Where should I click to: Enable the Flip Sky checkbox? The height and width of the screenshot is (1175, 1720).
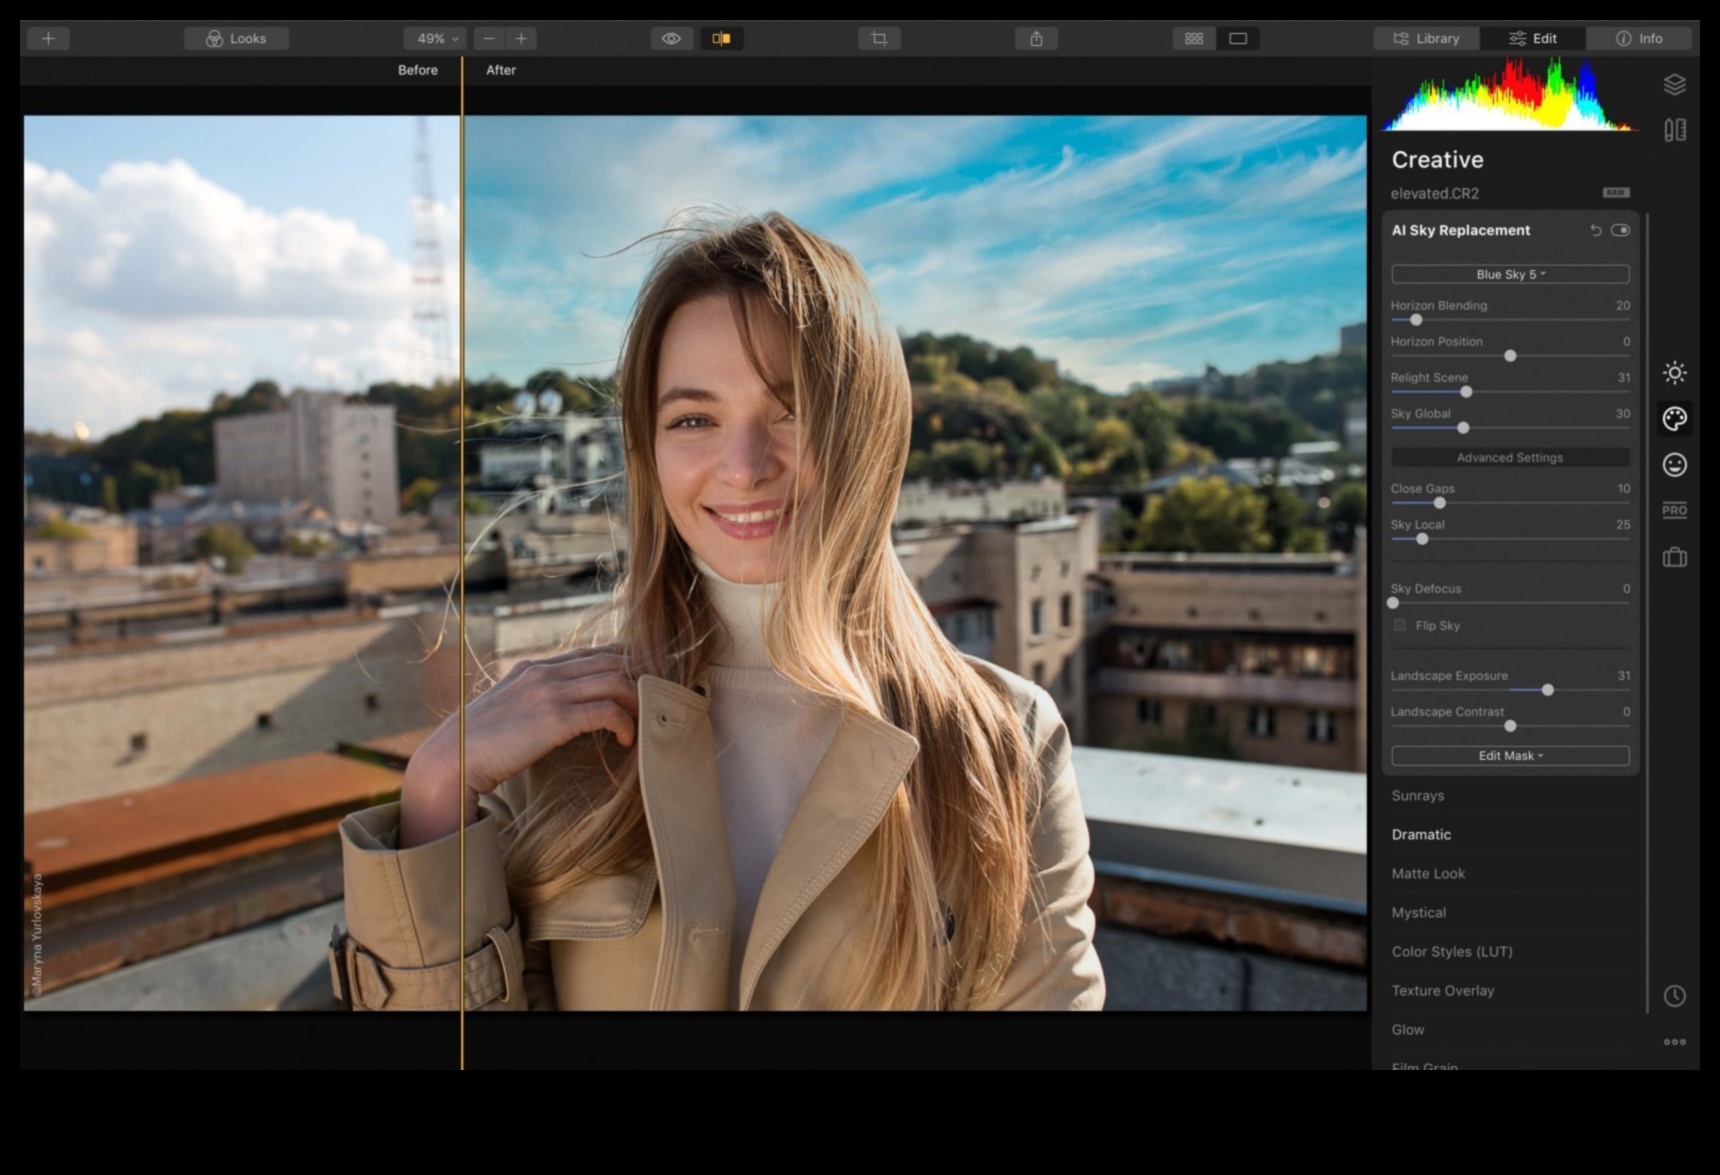pos(1400,625)
